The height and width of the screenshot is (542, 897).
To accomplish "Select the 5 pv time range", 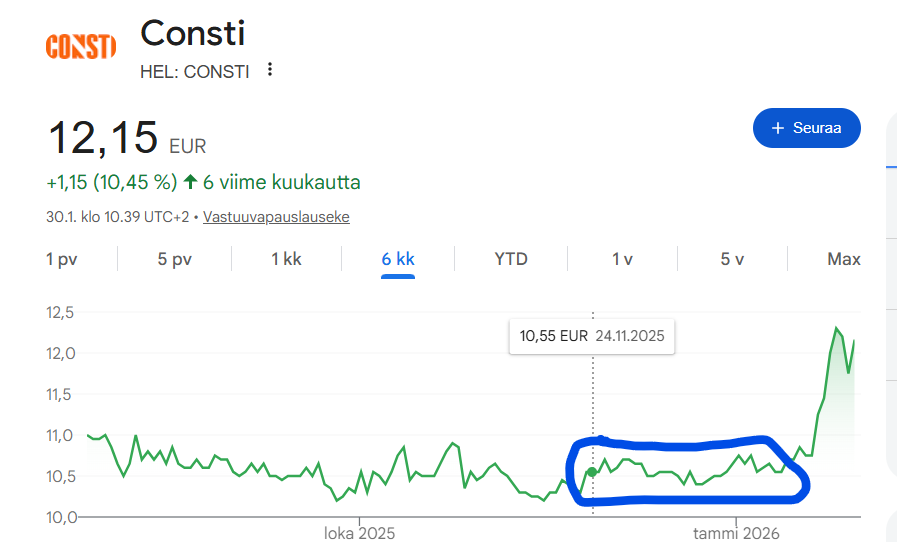I will pyautogui.click(x=174, y=259).
